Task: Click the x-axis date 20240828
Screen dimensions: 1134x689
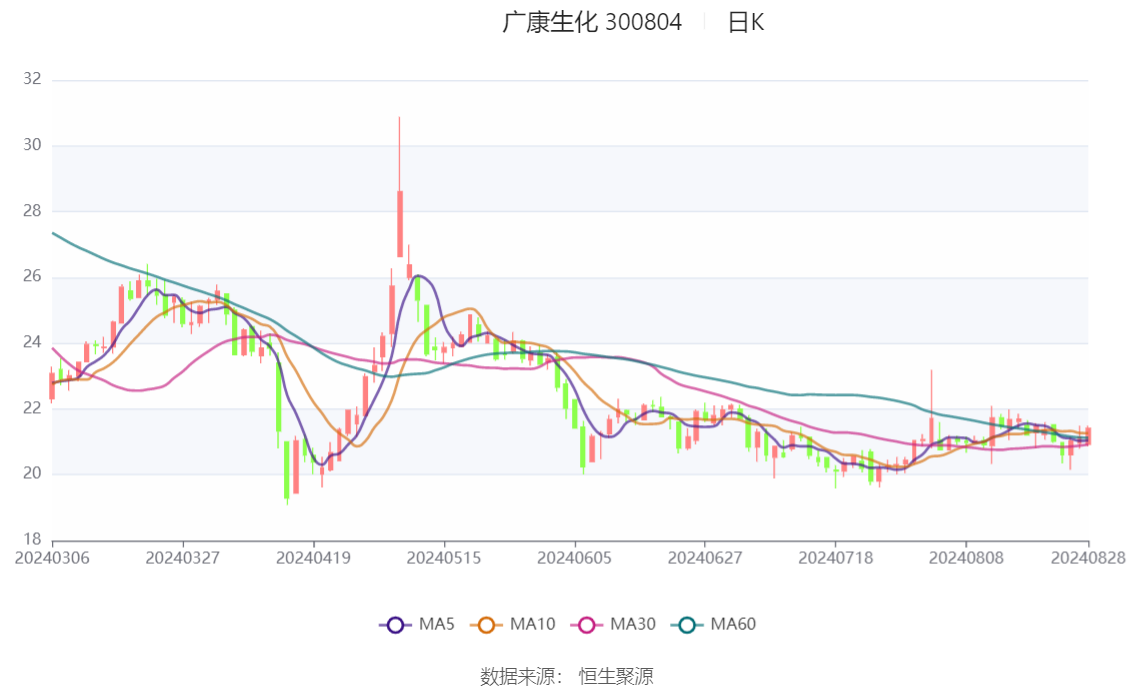Action: [x=1088, y=558]
